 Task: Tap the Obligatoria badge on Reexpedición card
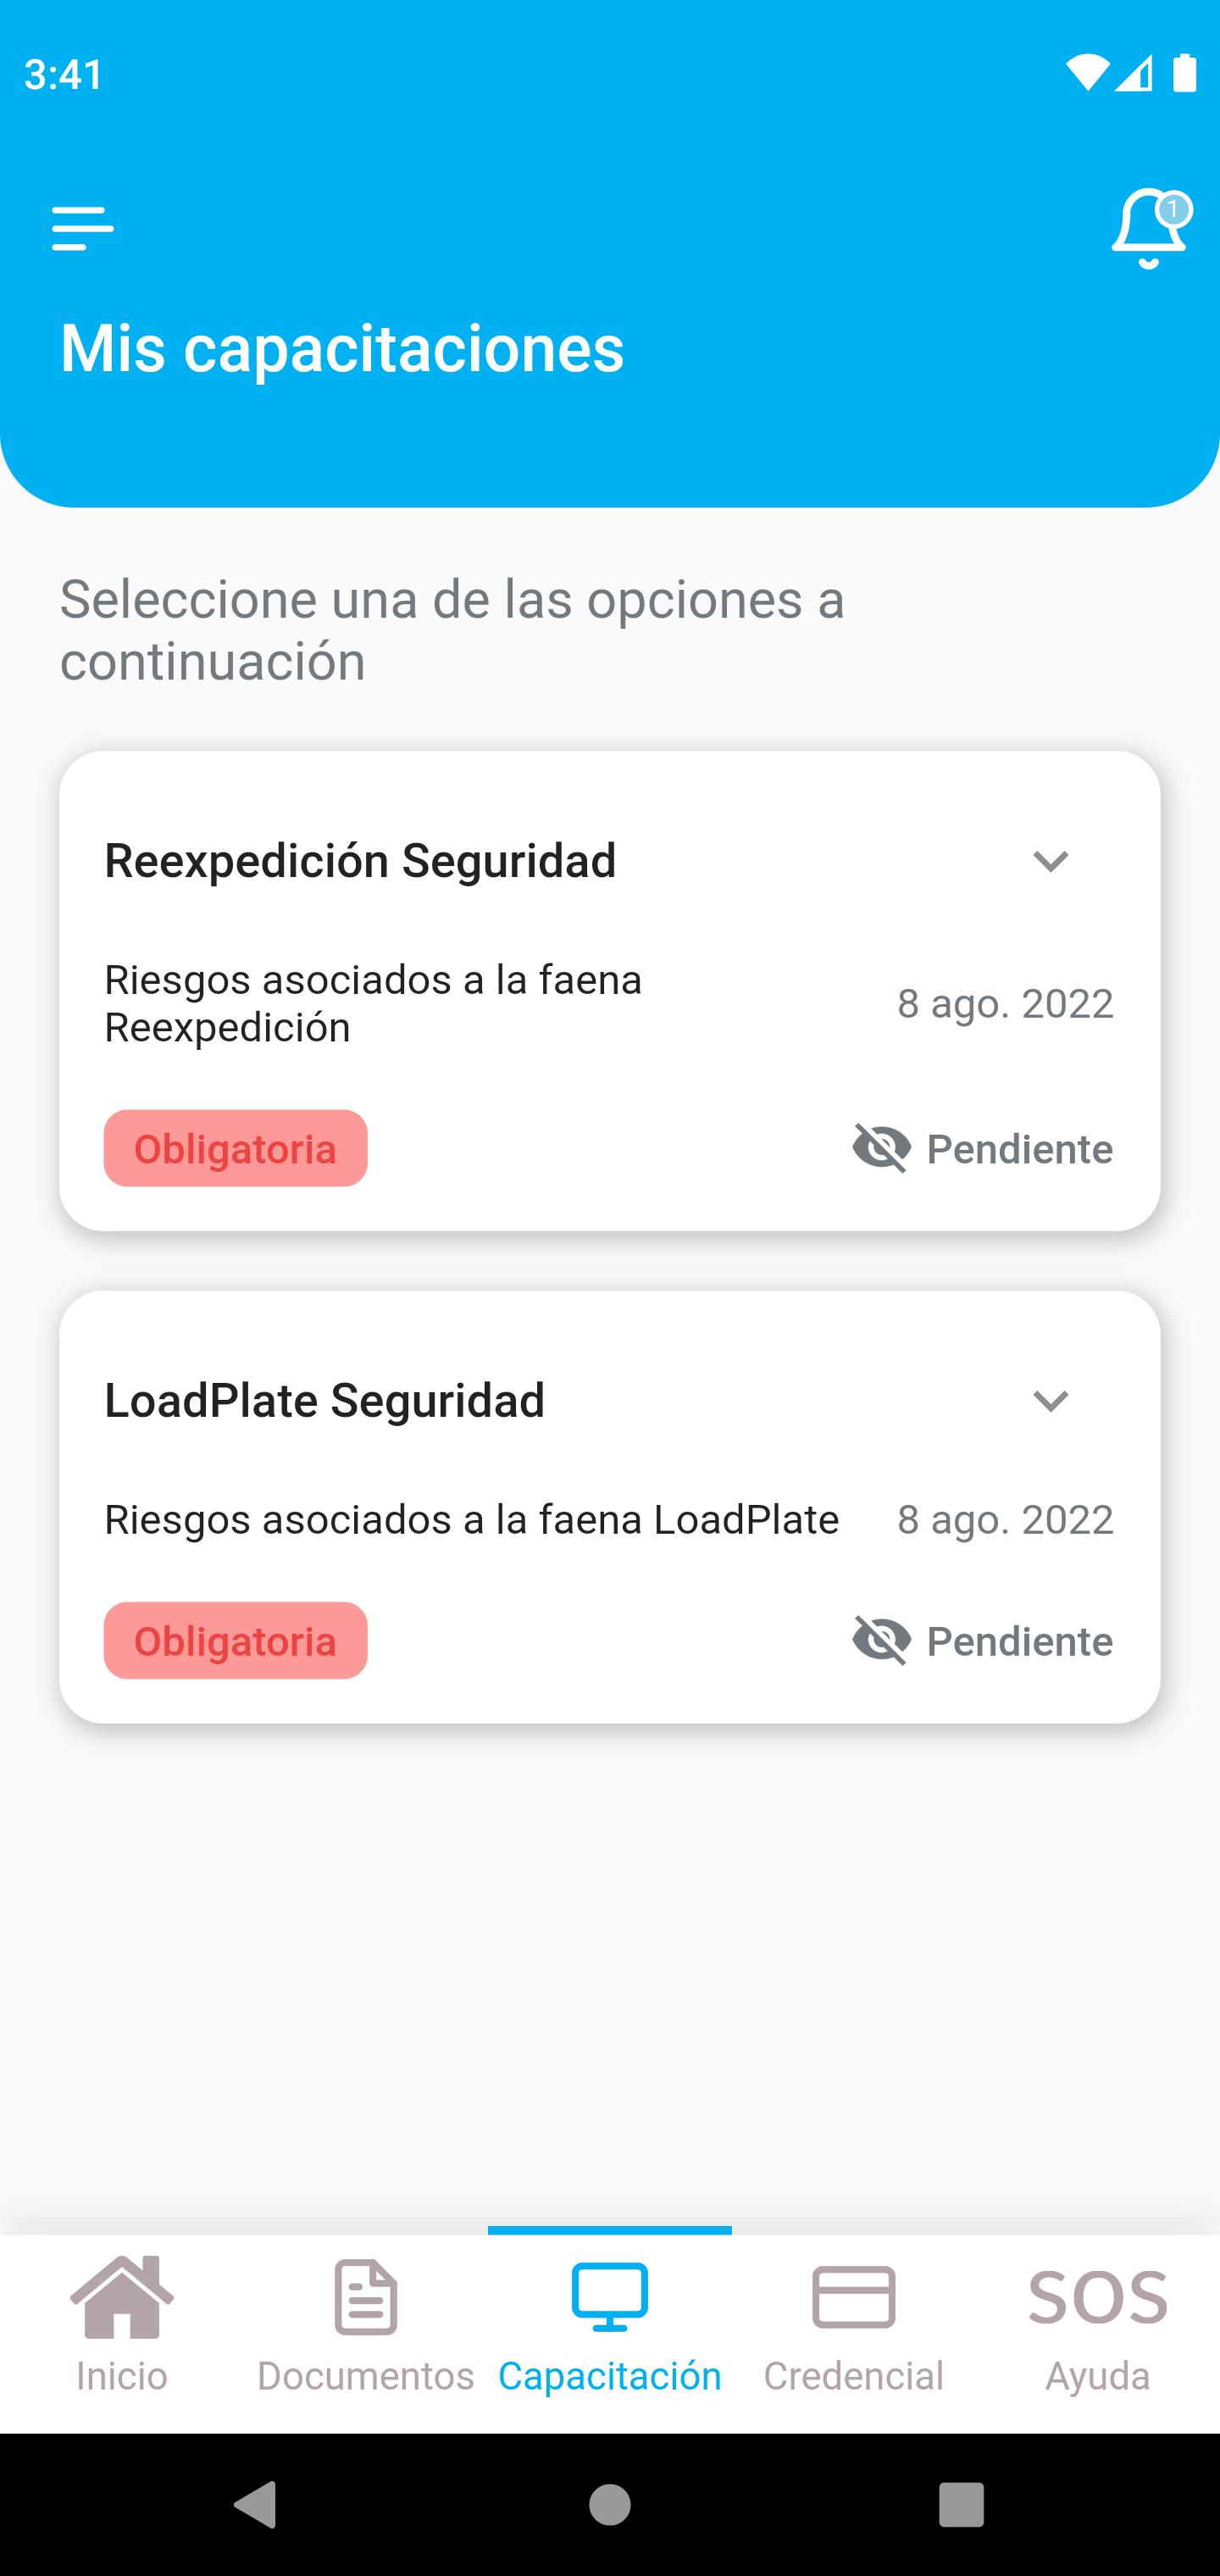point(236,1149)
